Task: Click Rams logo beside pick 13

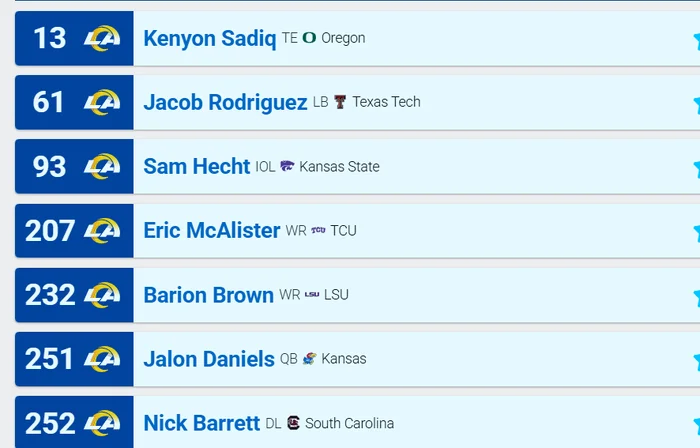Action: click(x=102, y=39)
